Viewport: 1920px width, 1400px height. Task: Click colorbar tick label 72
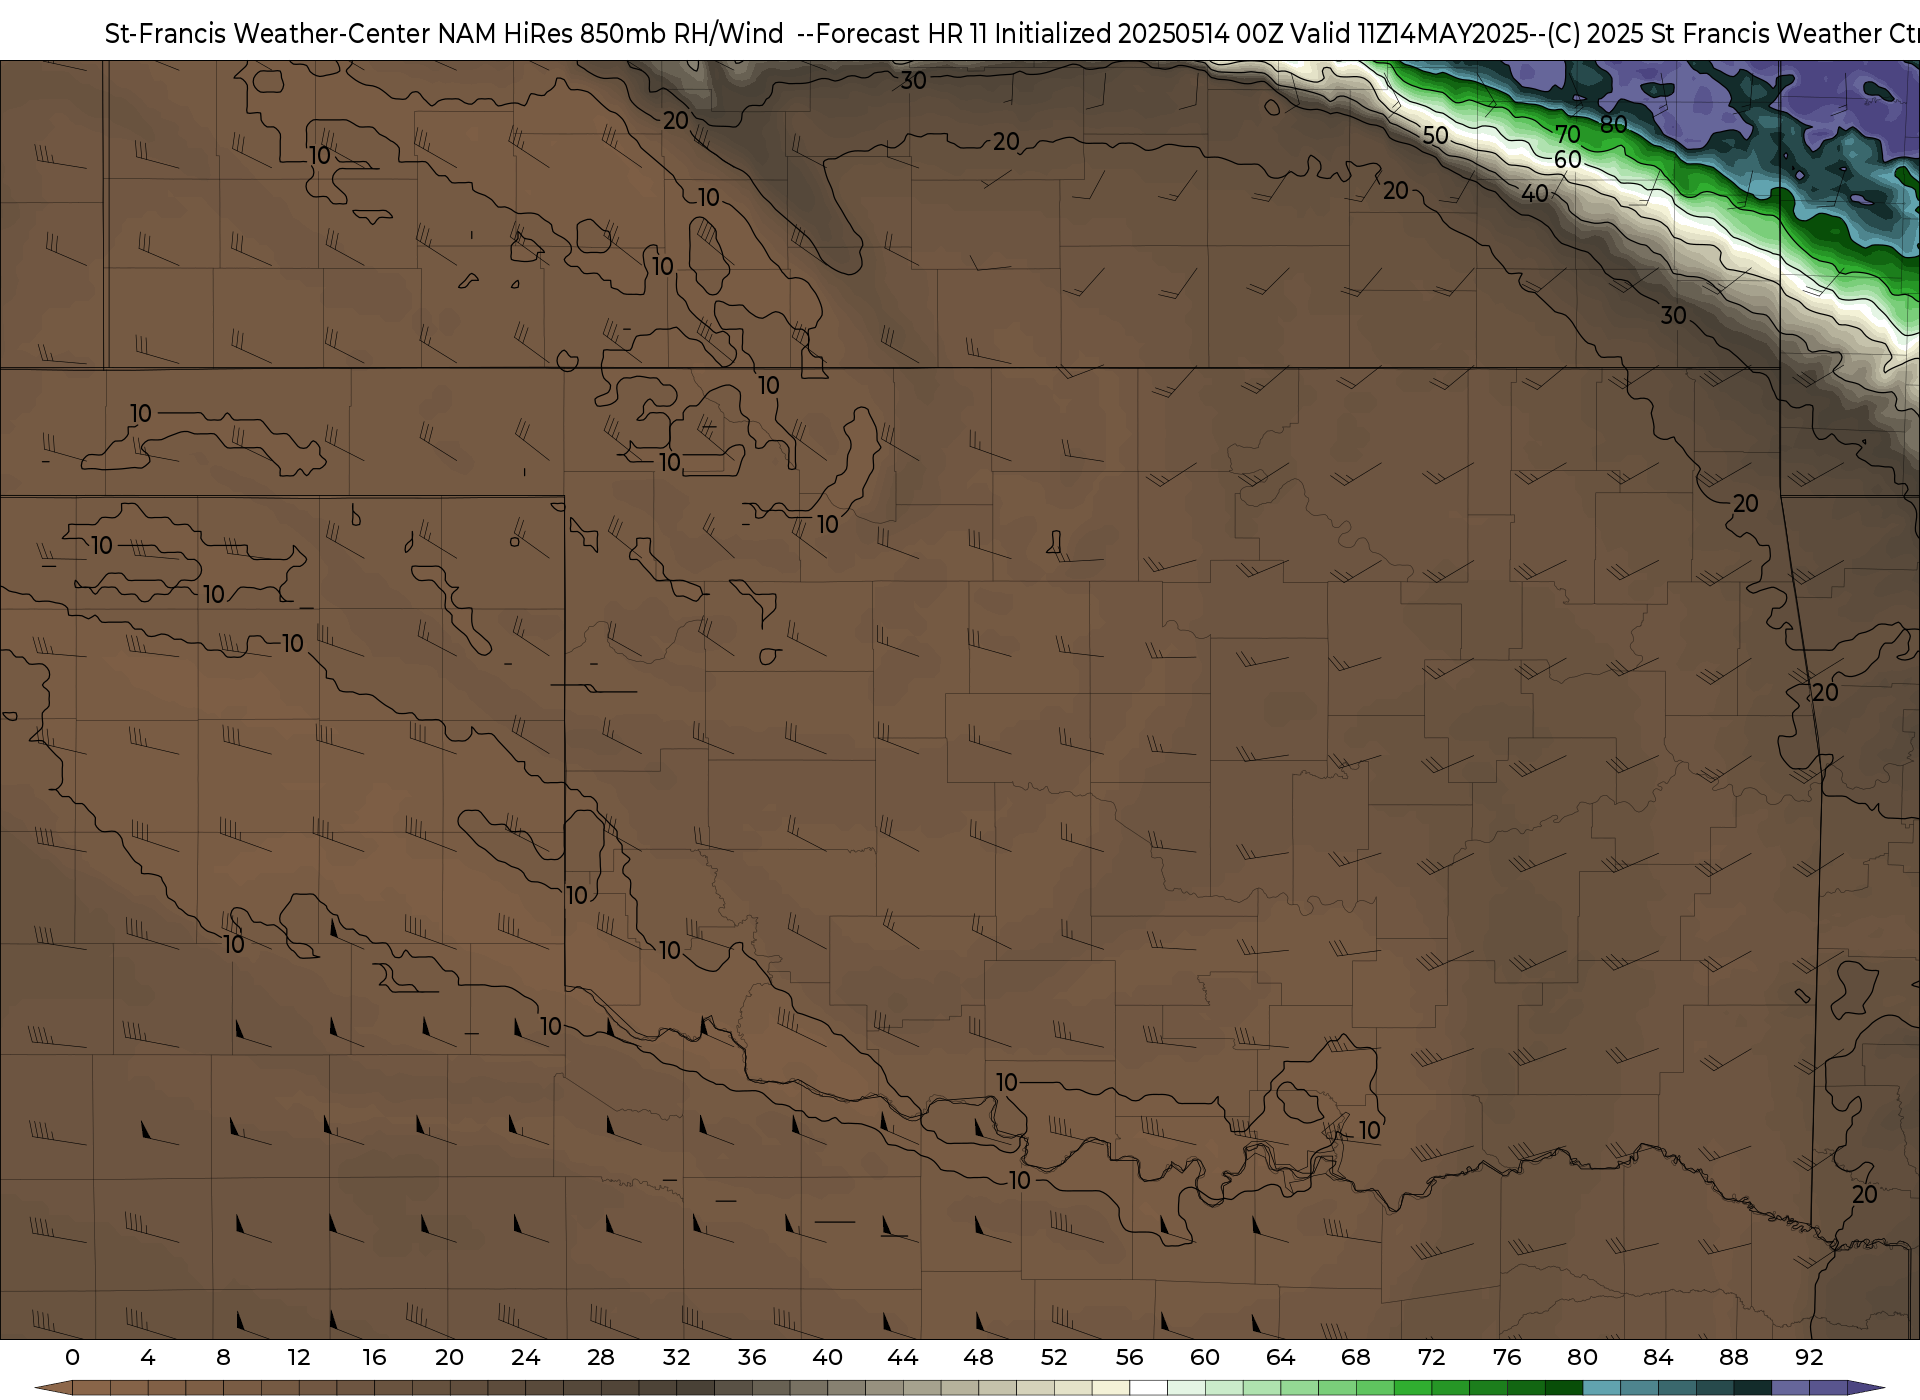(x=1431, y=1357)
